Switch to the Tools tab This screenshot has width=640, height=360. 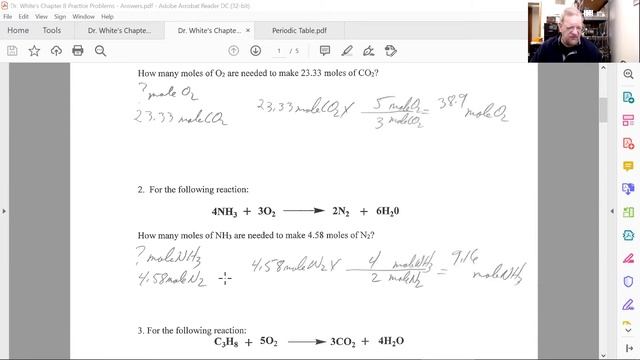[x=52, y=31]
